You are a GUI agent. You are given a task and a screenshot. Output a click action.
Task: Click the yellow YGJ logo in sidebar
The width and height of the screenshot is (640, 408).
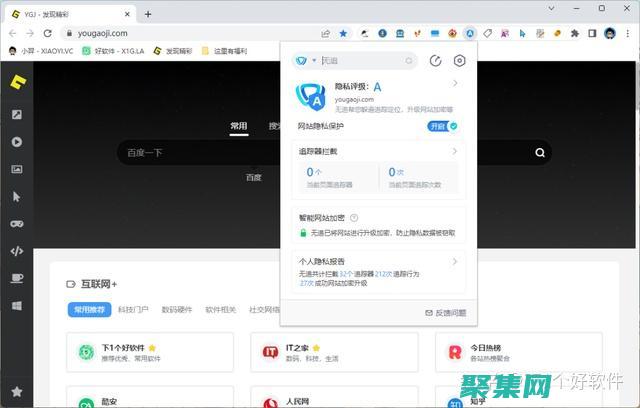pyautogui.click(x=18, y=82)
